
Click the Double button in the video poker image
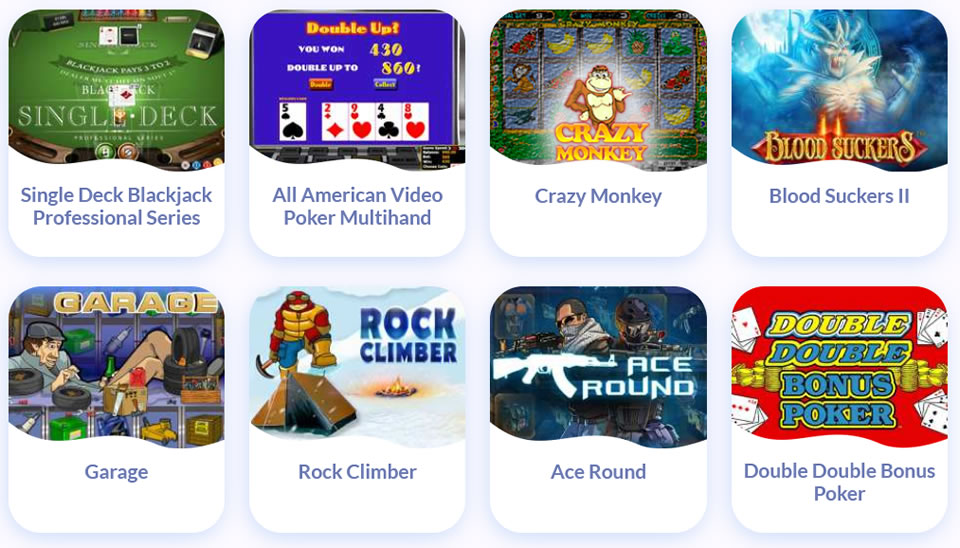(320, 84)
